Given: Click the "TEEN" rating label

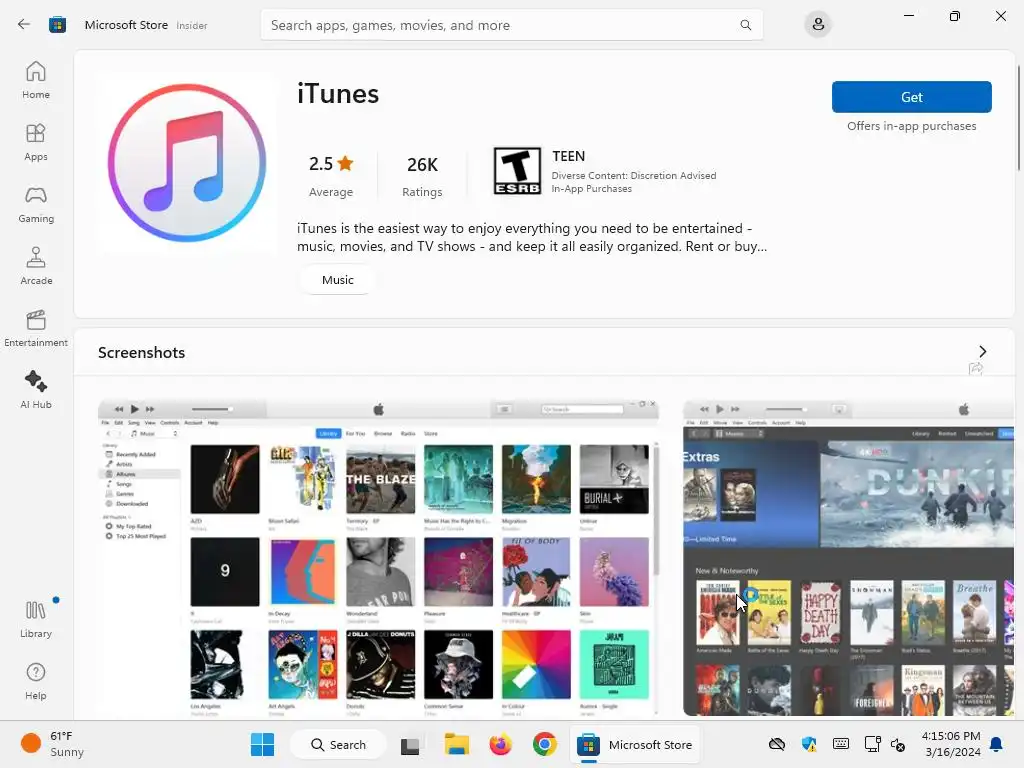Looking at the screenshot, I should [568, 156].
